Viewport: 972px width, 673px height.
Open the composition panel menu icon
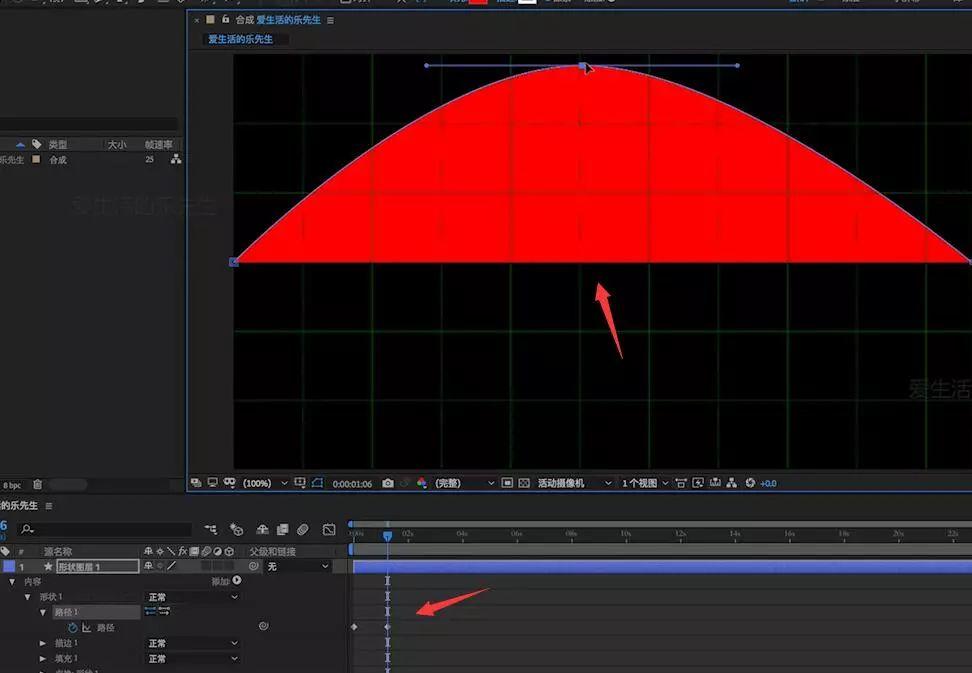tap(330, 20)
